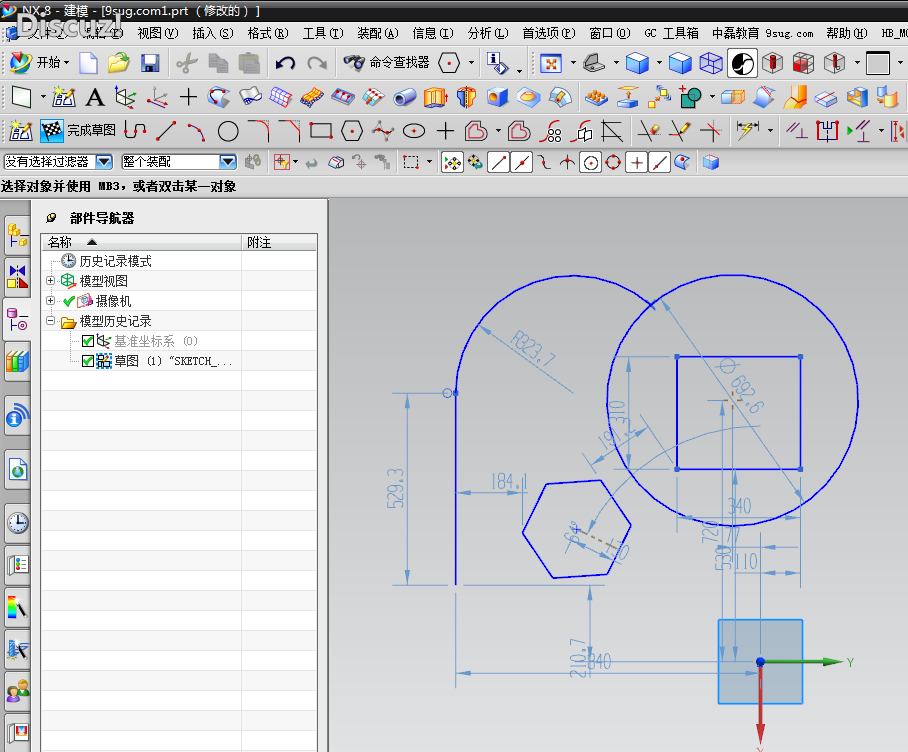
Task: Toggle enable snap point icon
Action: coord(452,163)
